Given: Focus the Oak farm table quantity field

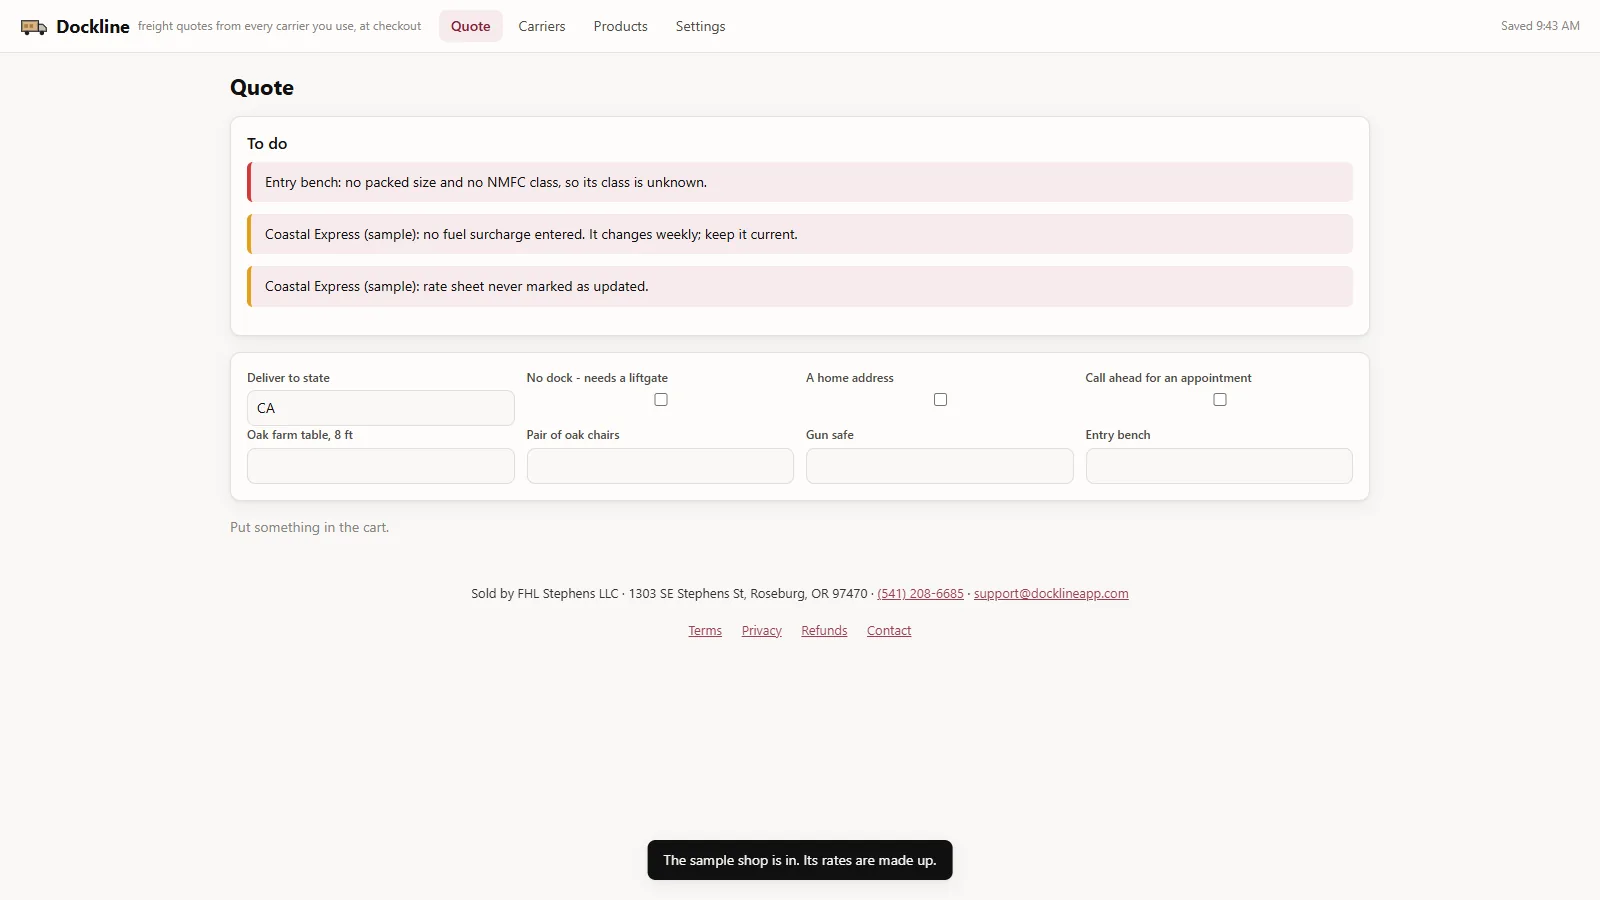Looking at the screenshot, I should (381, 466).
